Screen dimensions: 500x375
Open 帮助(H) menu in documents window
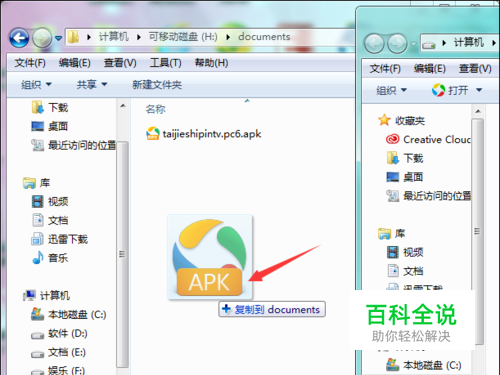tap(212, 63)
